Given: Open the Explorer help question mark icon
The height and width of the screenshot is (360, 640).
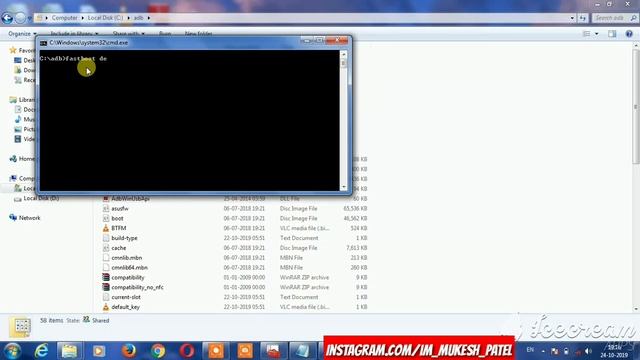Looking at the screenshot, I should pyautogui.click(x=629, y=34).
